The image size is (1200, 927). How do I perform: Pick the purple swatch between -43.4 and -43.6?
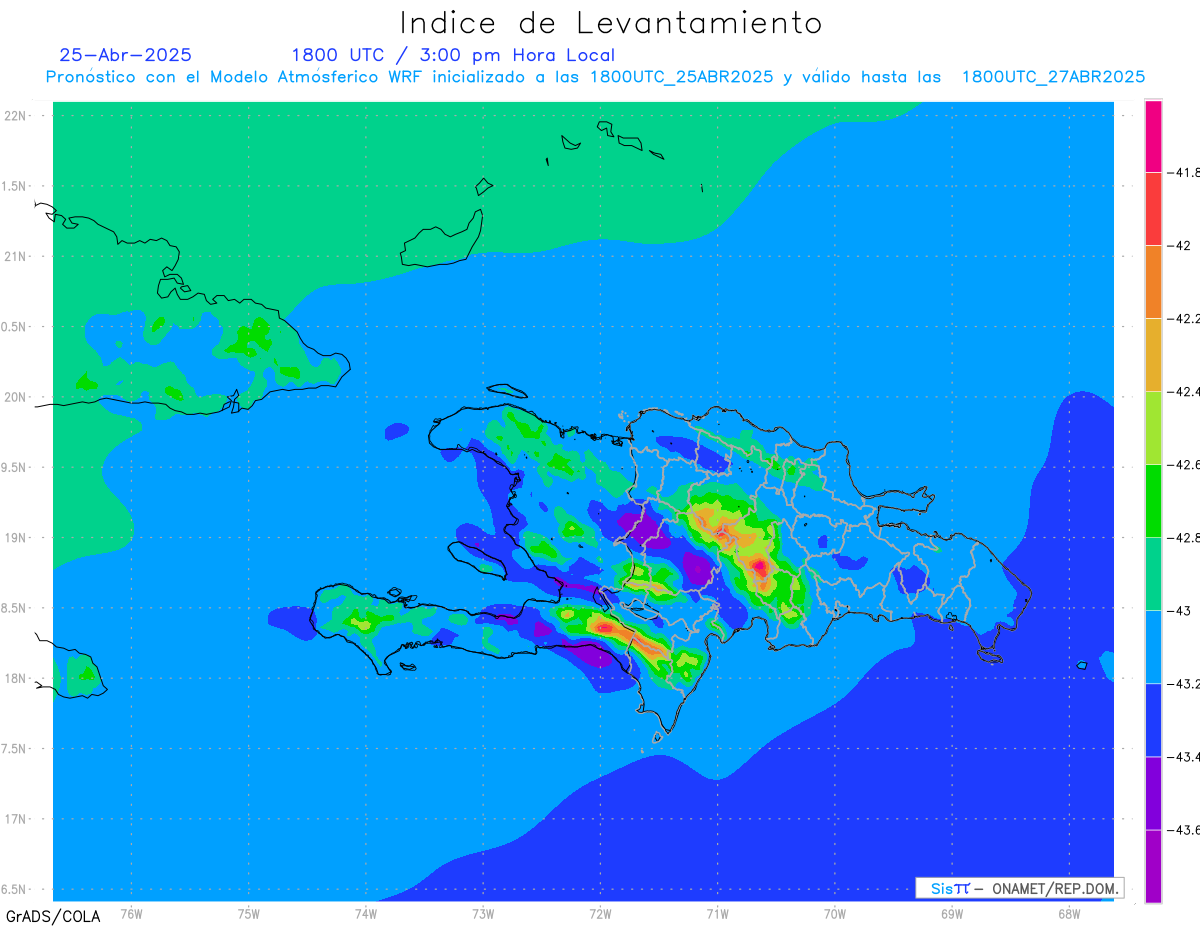(x=1153, y=793)
